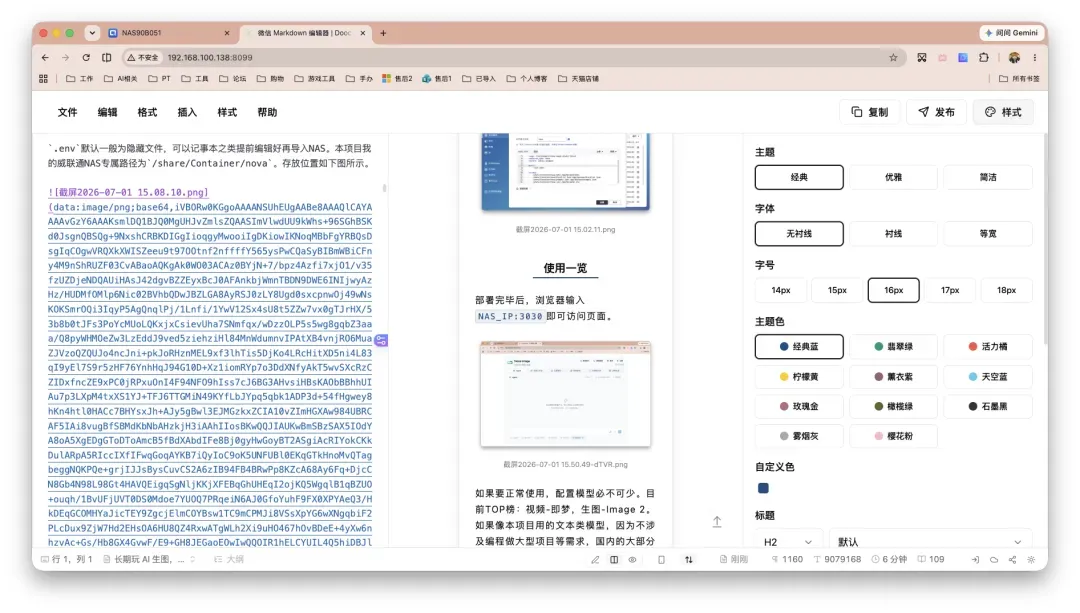Click the 问问 Gemini button

[x=1011, y=33]
